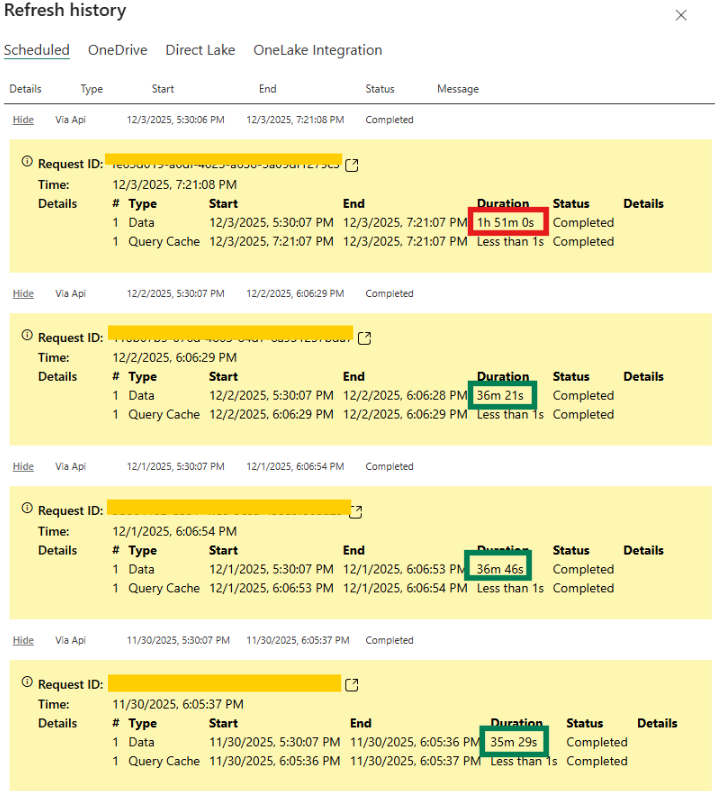The width and height of the screenshot is (715, 791).
Task: Click the top End column header
Action: coord(267,89)
